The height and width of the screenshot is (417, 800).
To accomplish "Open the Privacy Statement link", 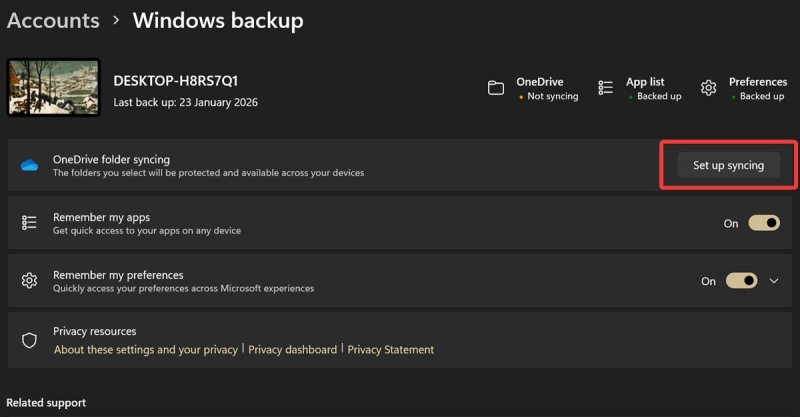I will [391, 350].
